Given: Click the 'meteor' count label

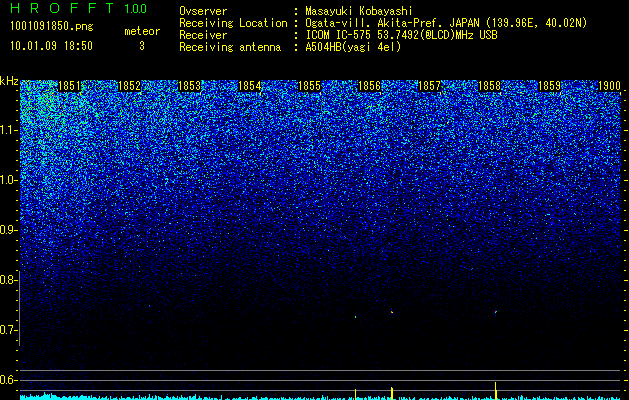Looking at the screenshot, I should 142,31.
